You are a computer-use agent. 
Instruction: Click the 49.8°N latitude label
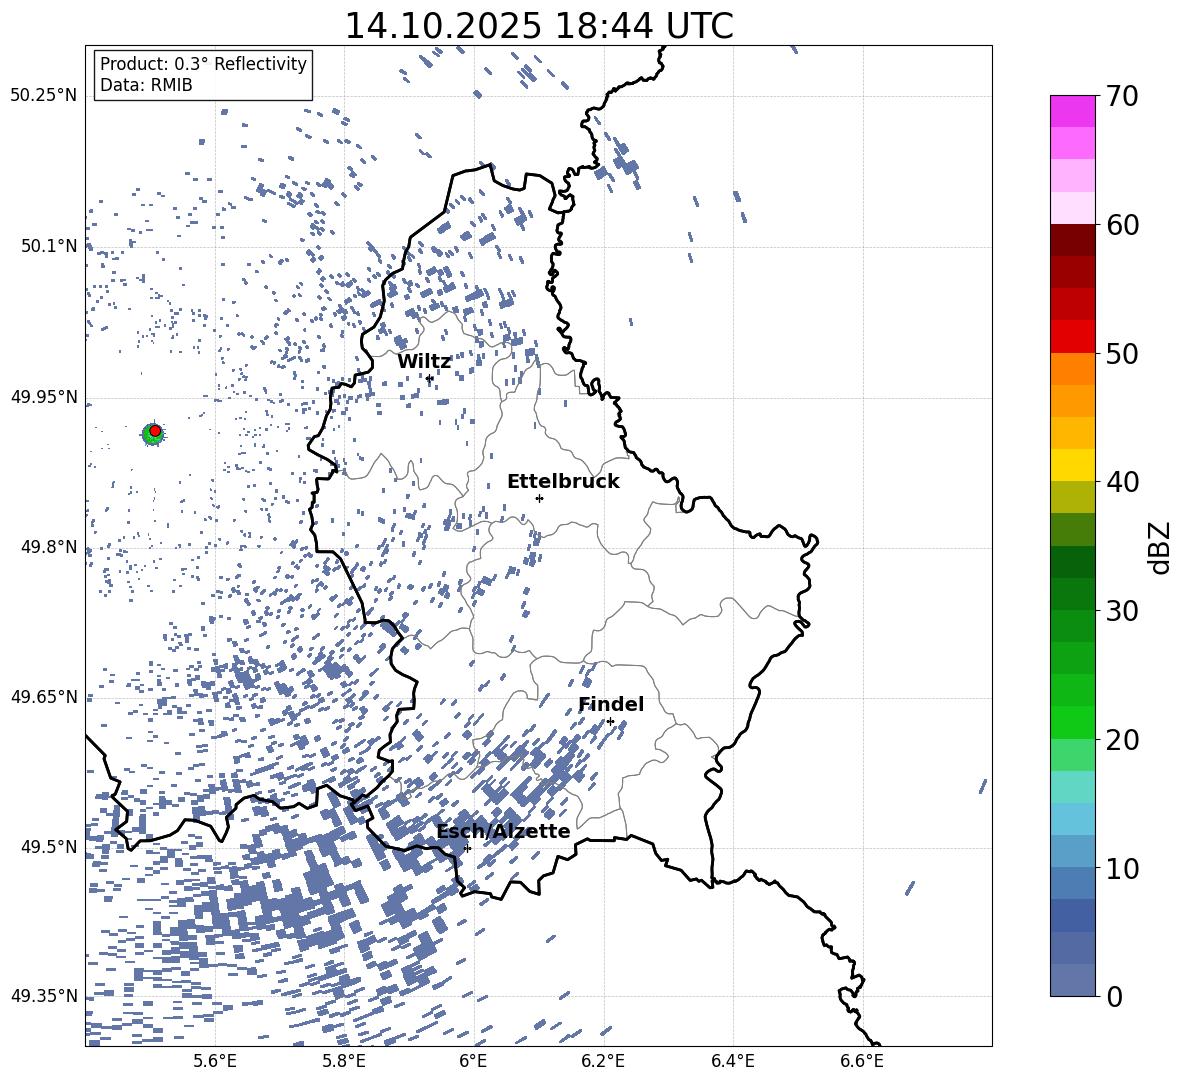[49, 547]
